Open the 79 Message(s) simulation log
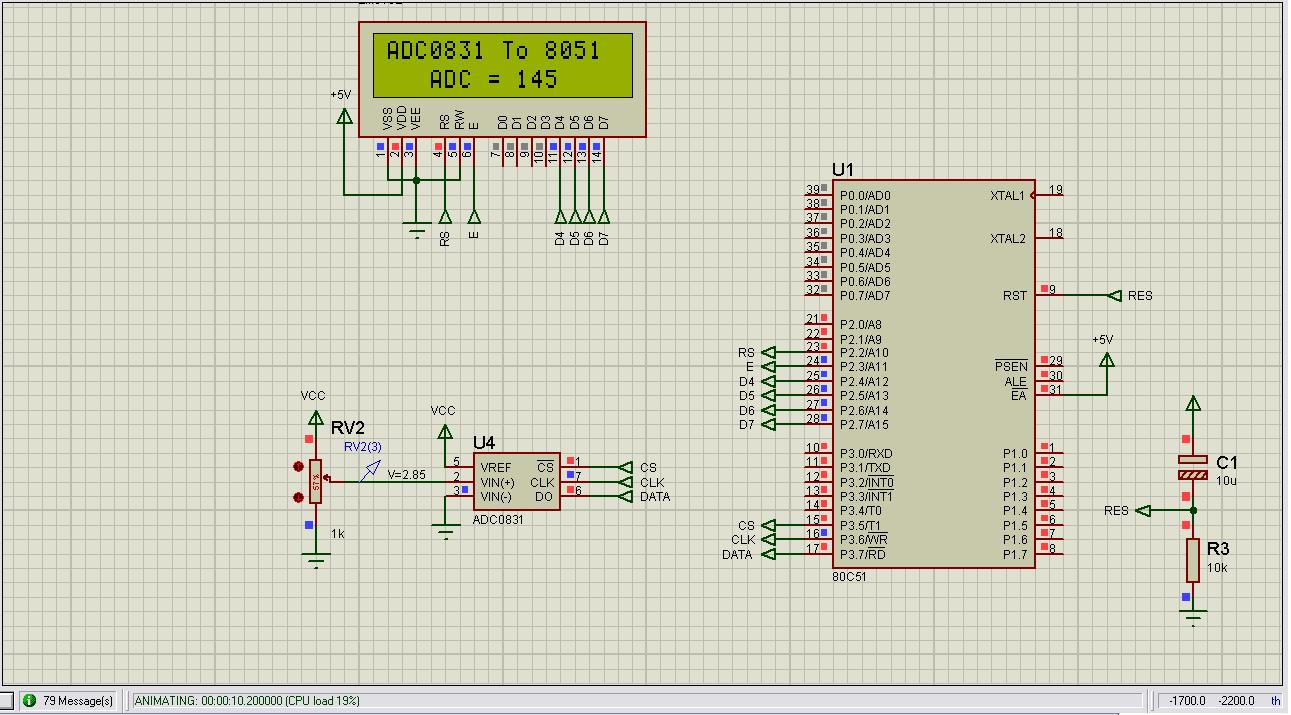 pos(70,701)
